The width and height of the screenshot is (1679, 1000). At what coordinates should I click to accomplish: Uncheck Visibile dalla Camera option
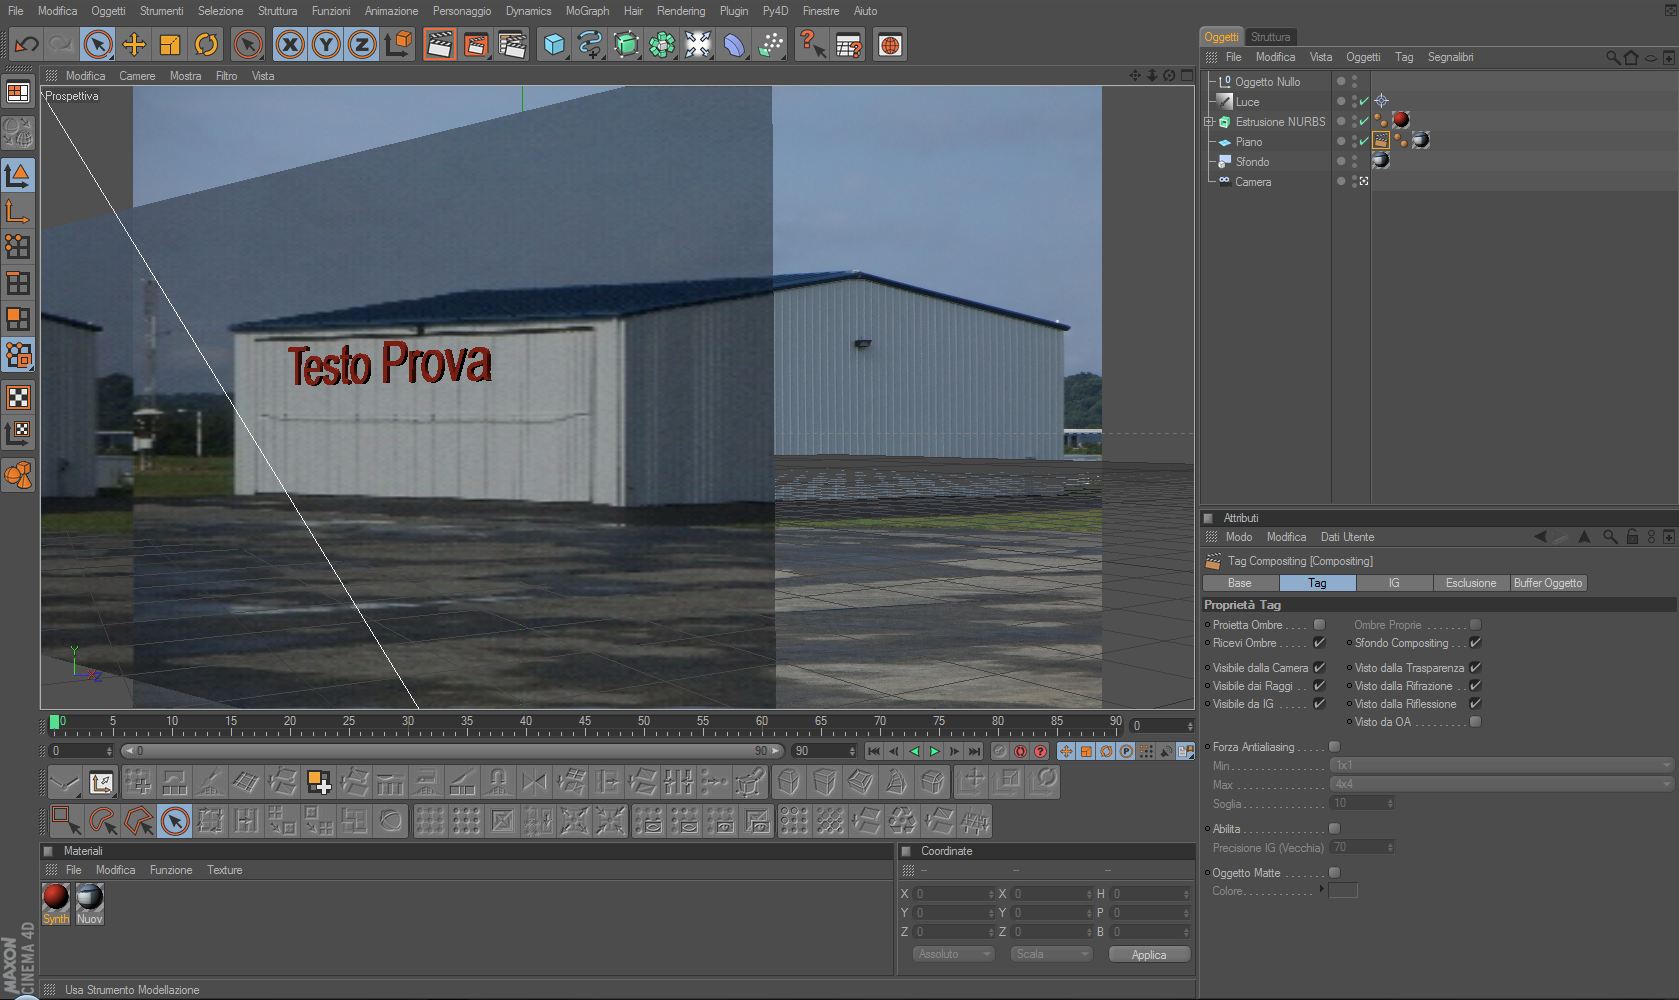point(1319,667)
